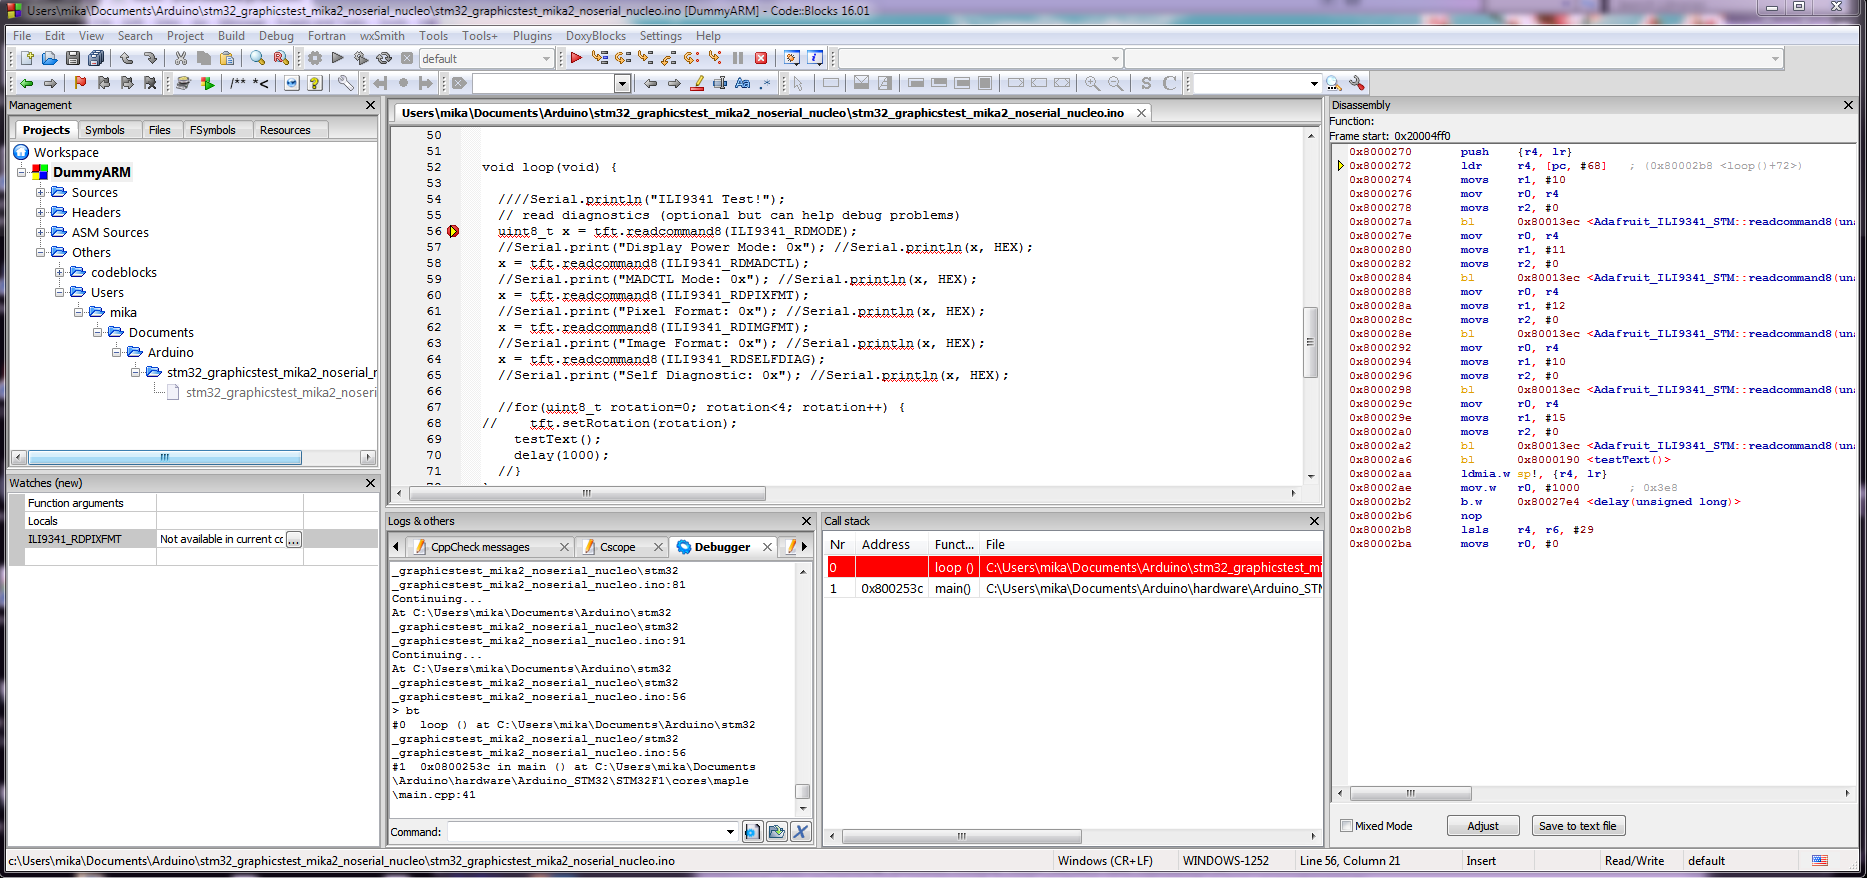Toggle a bookmark with the red flag icon
The height and width of the screenshot is (878, 1867).
pyautogui.click(x=80, y=84)
